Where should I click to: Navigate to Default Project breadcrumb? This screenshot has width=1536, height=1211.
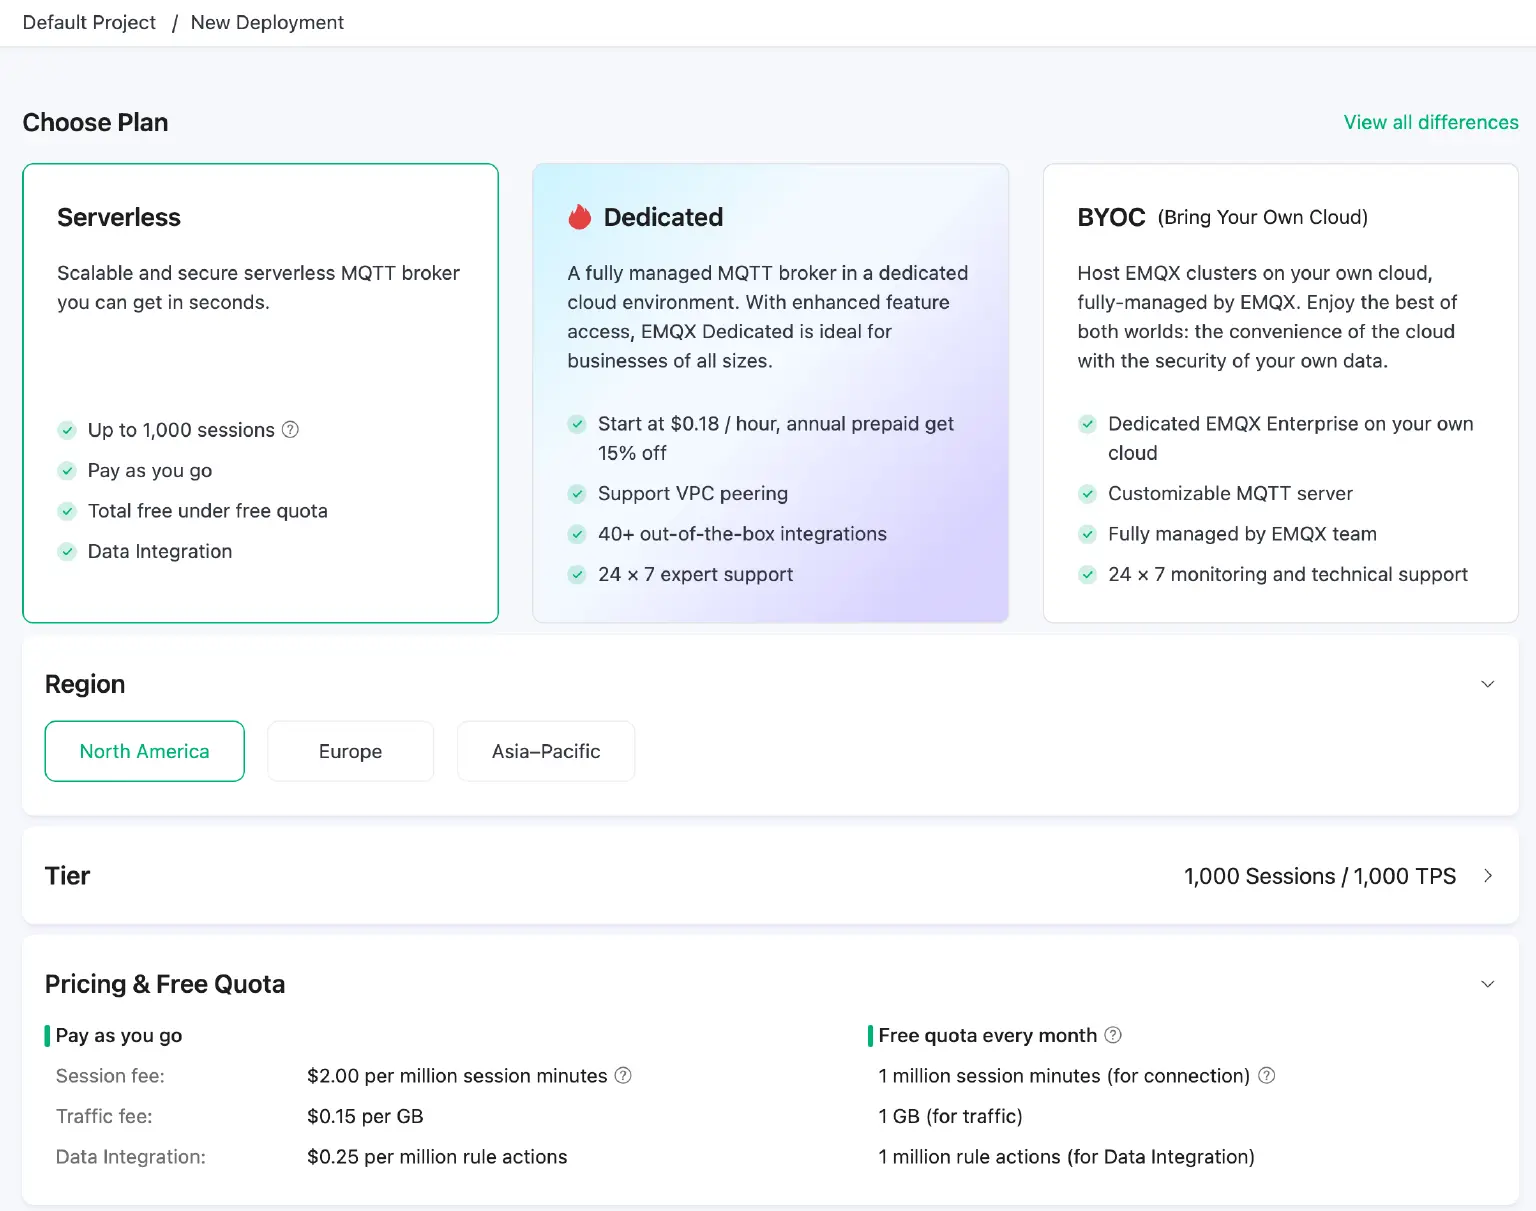89,22
